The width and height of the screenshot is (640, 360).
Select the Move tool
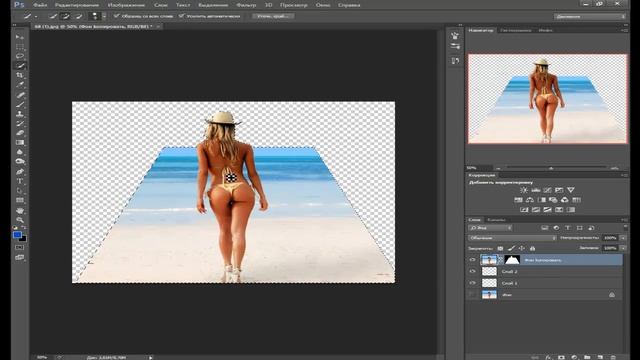(x=20, y=37)
